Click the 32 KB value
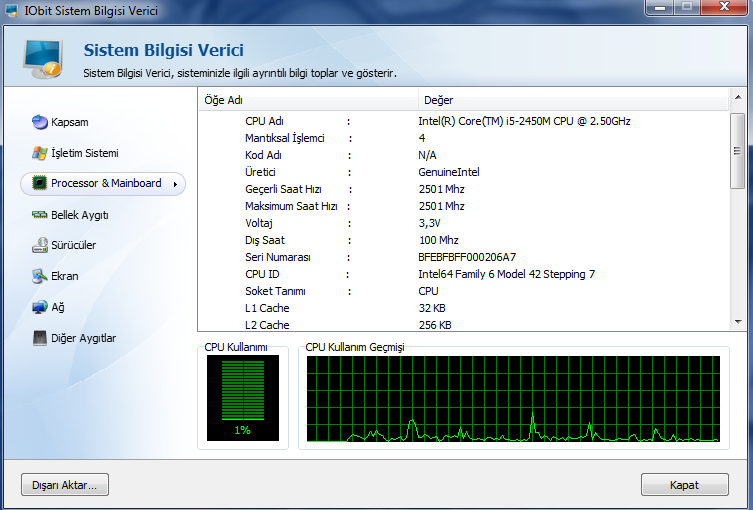 tap(432, 308)
